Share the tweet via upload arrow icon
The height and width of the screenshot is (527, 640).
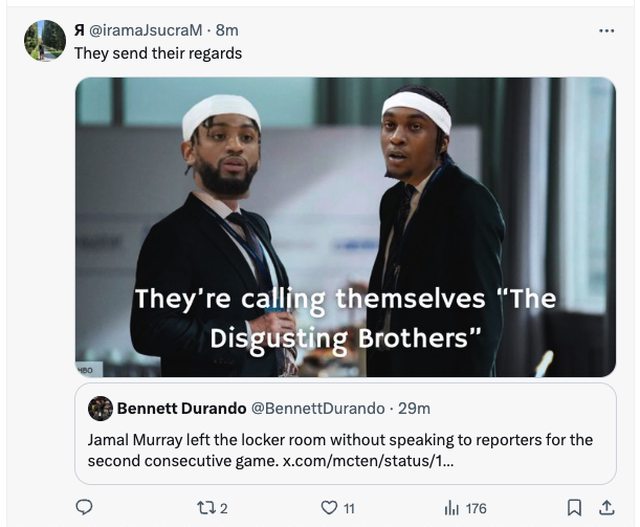[x=605, y=508]
